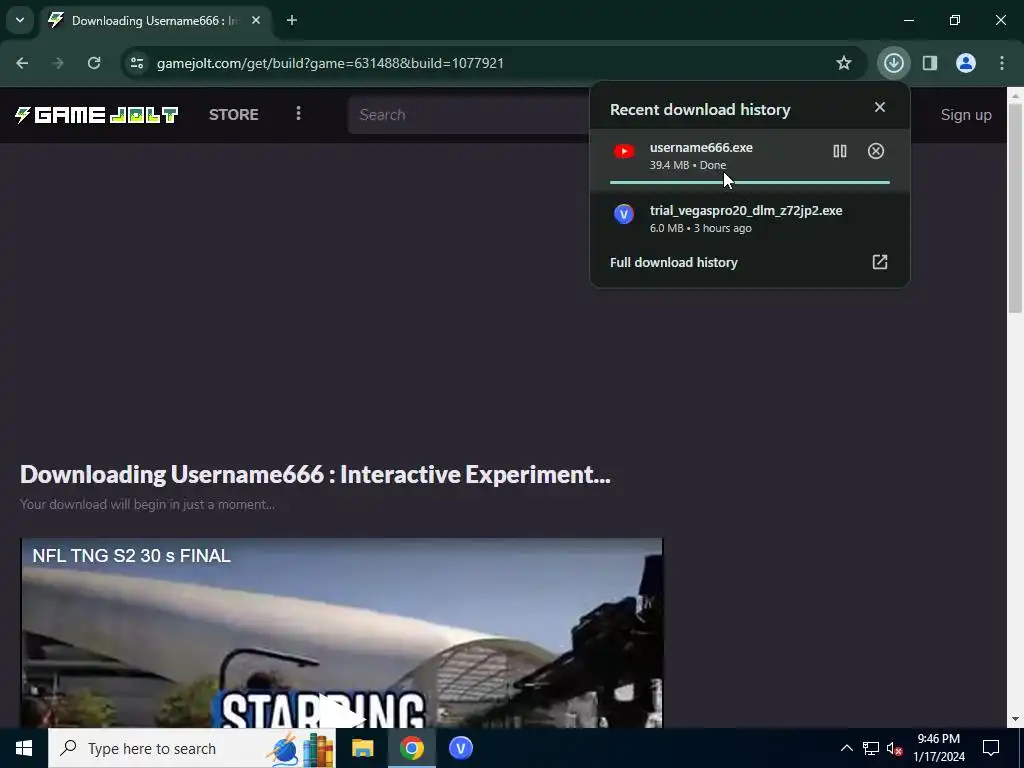
Task: Open the Game Jolt STORE page
Action: tap(234, 115)
